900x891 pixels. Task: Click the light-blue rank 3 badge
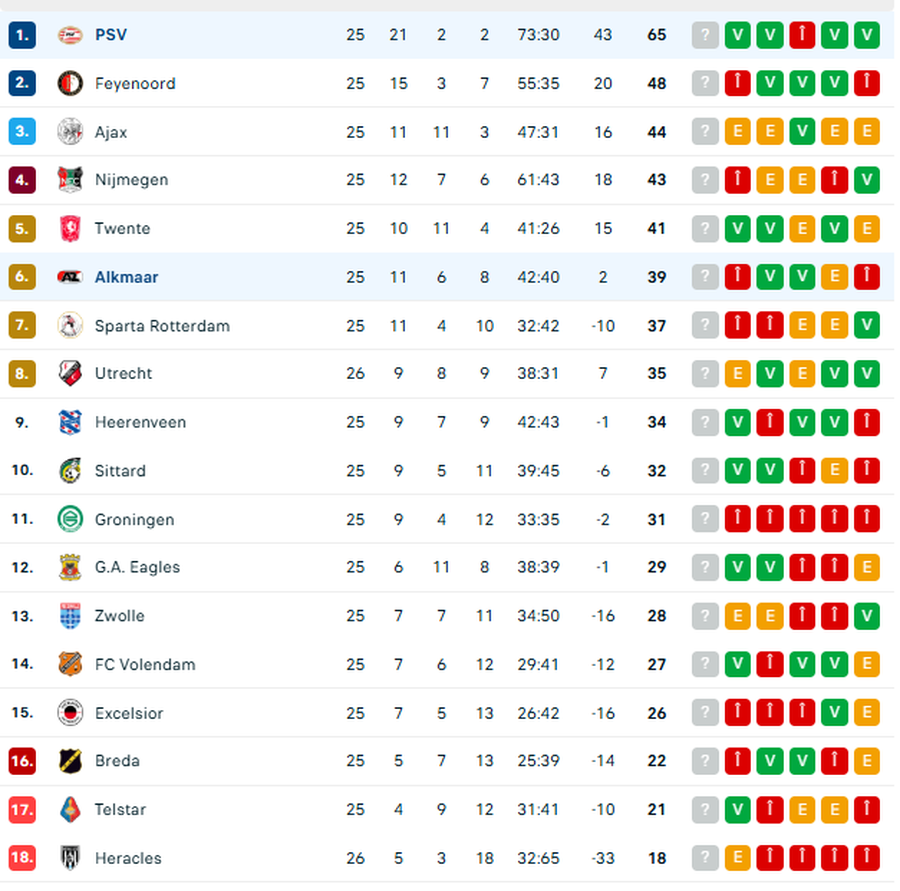click(x=22, y=132)
